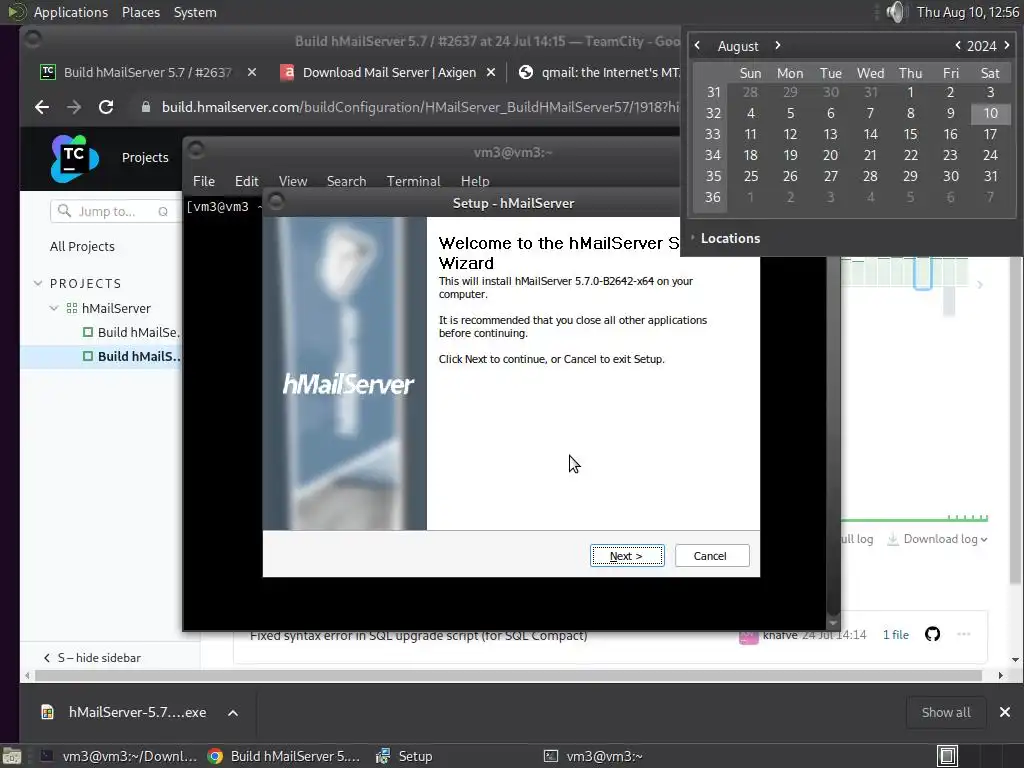The height and width of the screenshot is (768, 1024).
Task: Select highlighted Build hMailS configuration
Action: [132, 357]
